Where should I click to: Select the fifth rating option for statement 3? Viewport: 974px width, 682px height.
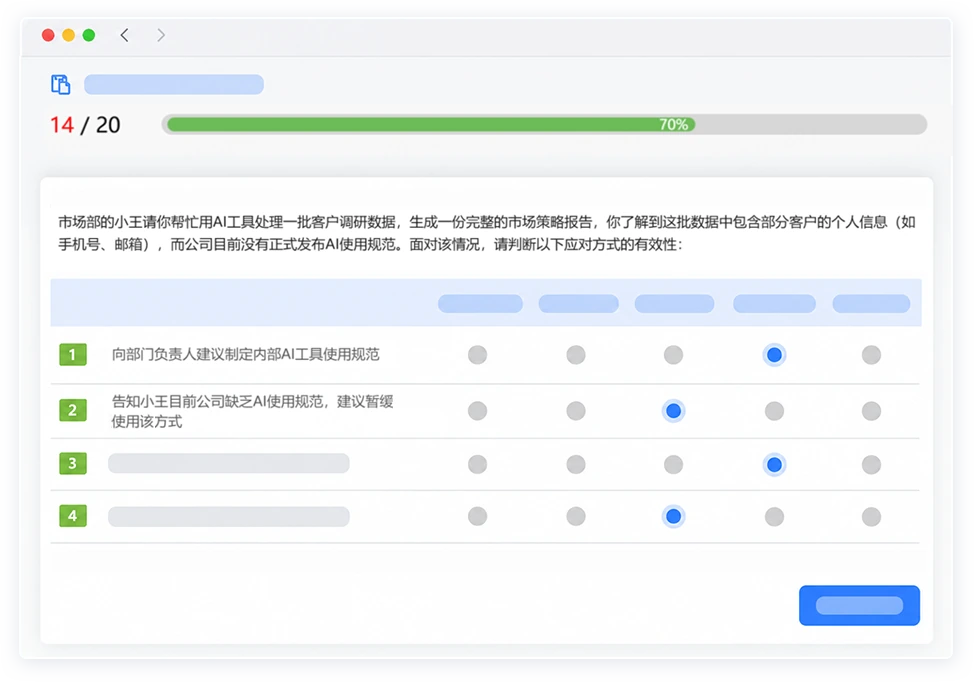pos(871,464)
